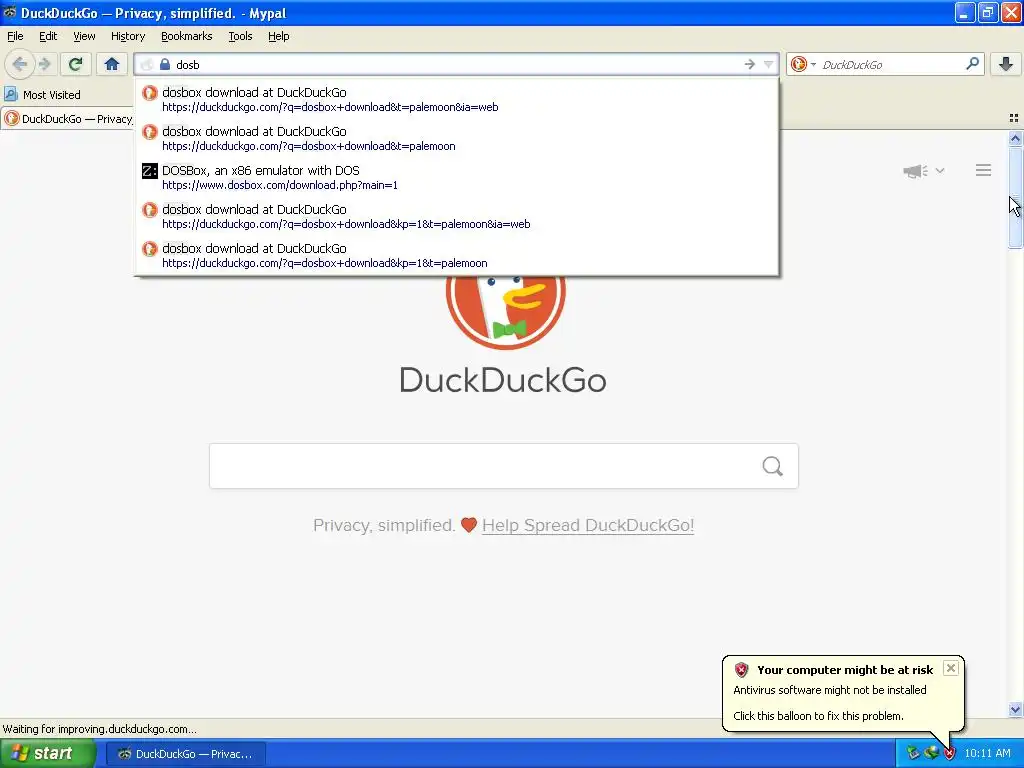The height and width of the screenshot is (768, 1024).
Task: Click the Most Visited bookmark icon
Action: click(10, 95)
